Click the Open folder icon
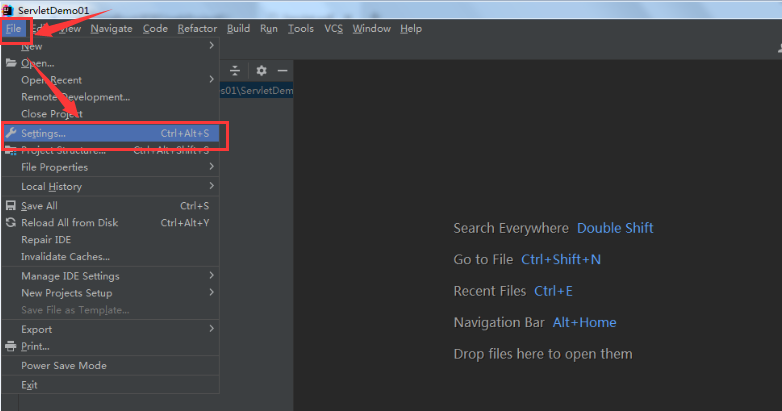782x411 pixels. click(x=11, y=63)
